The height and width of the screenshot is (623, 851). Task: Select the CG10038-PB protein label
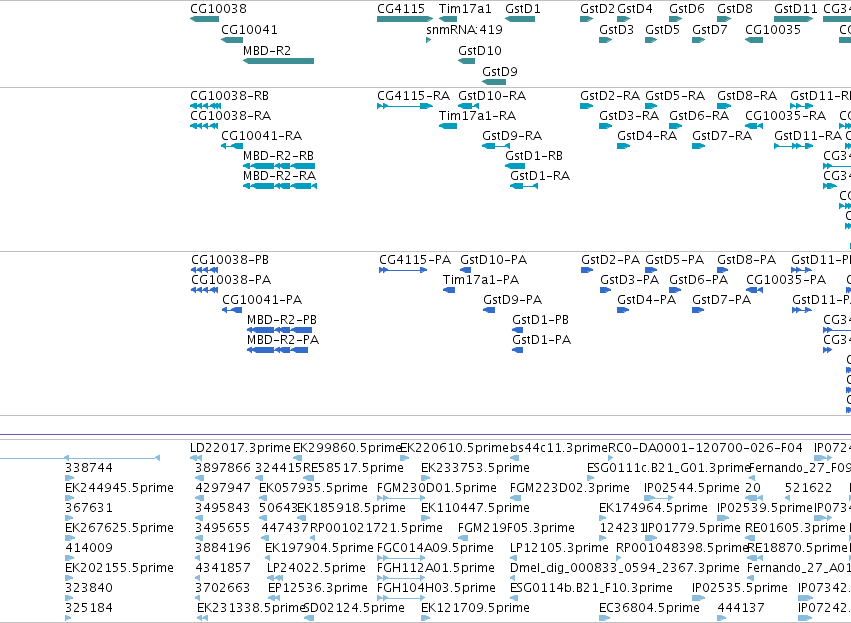(x=230, y=260)
